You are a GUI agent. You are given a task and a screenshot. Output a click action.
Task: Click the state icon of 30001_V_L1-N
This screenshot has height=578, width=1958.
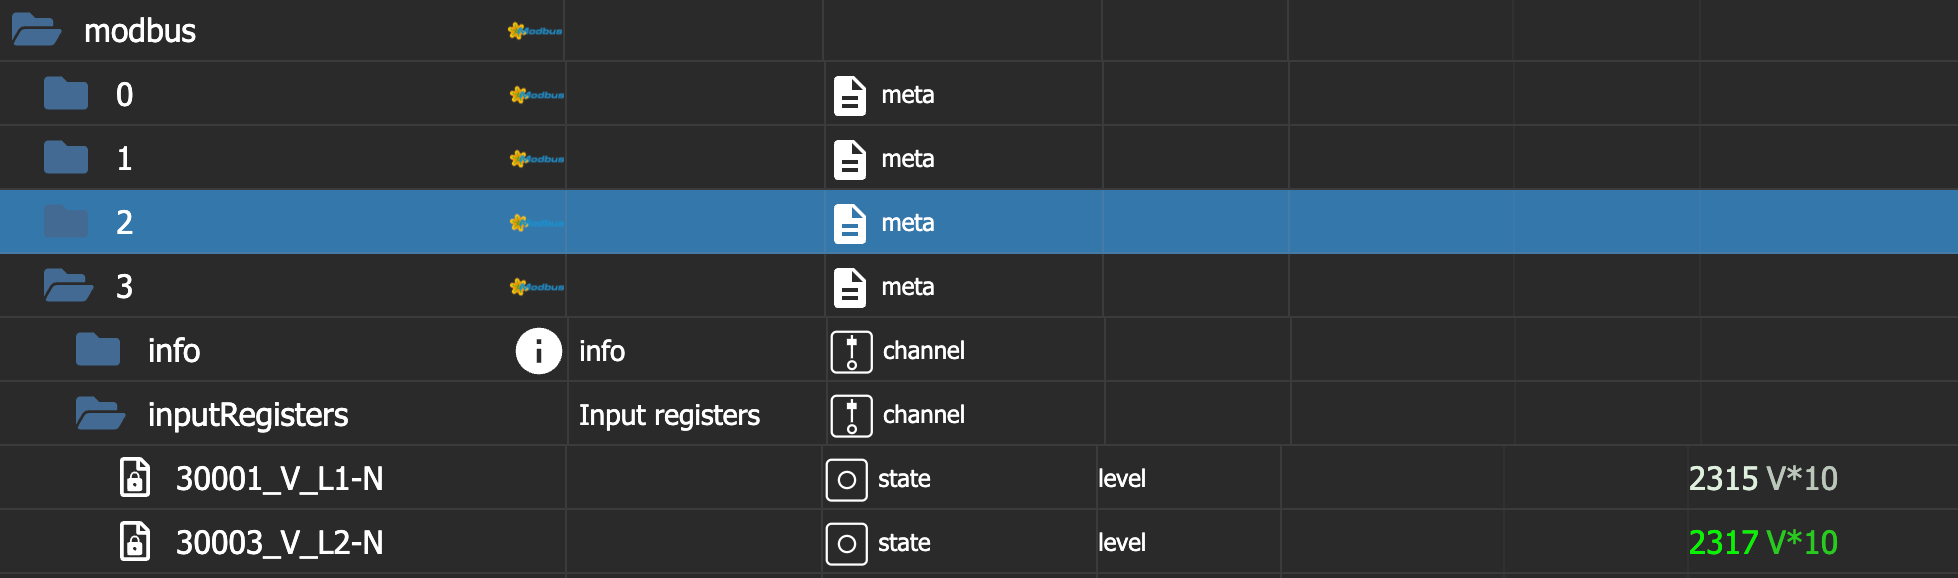point(846,479)
